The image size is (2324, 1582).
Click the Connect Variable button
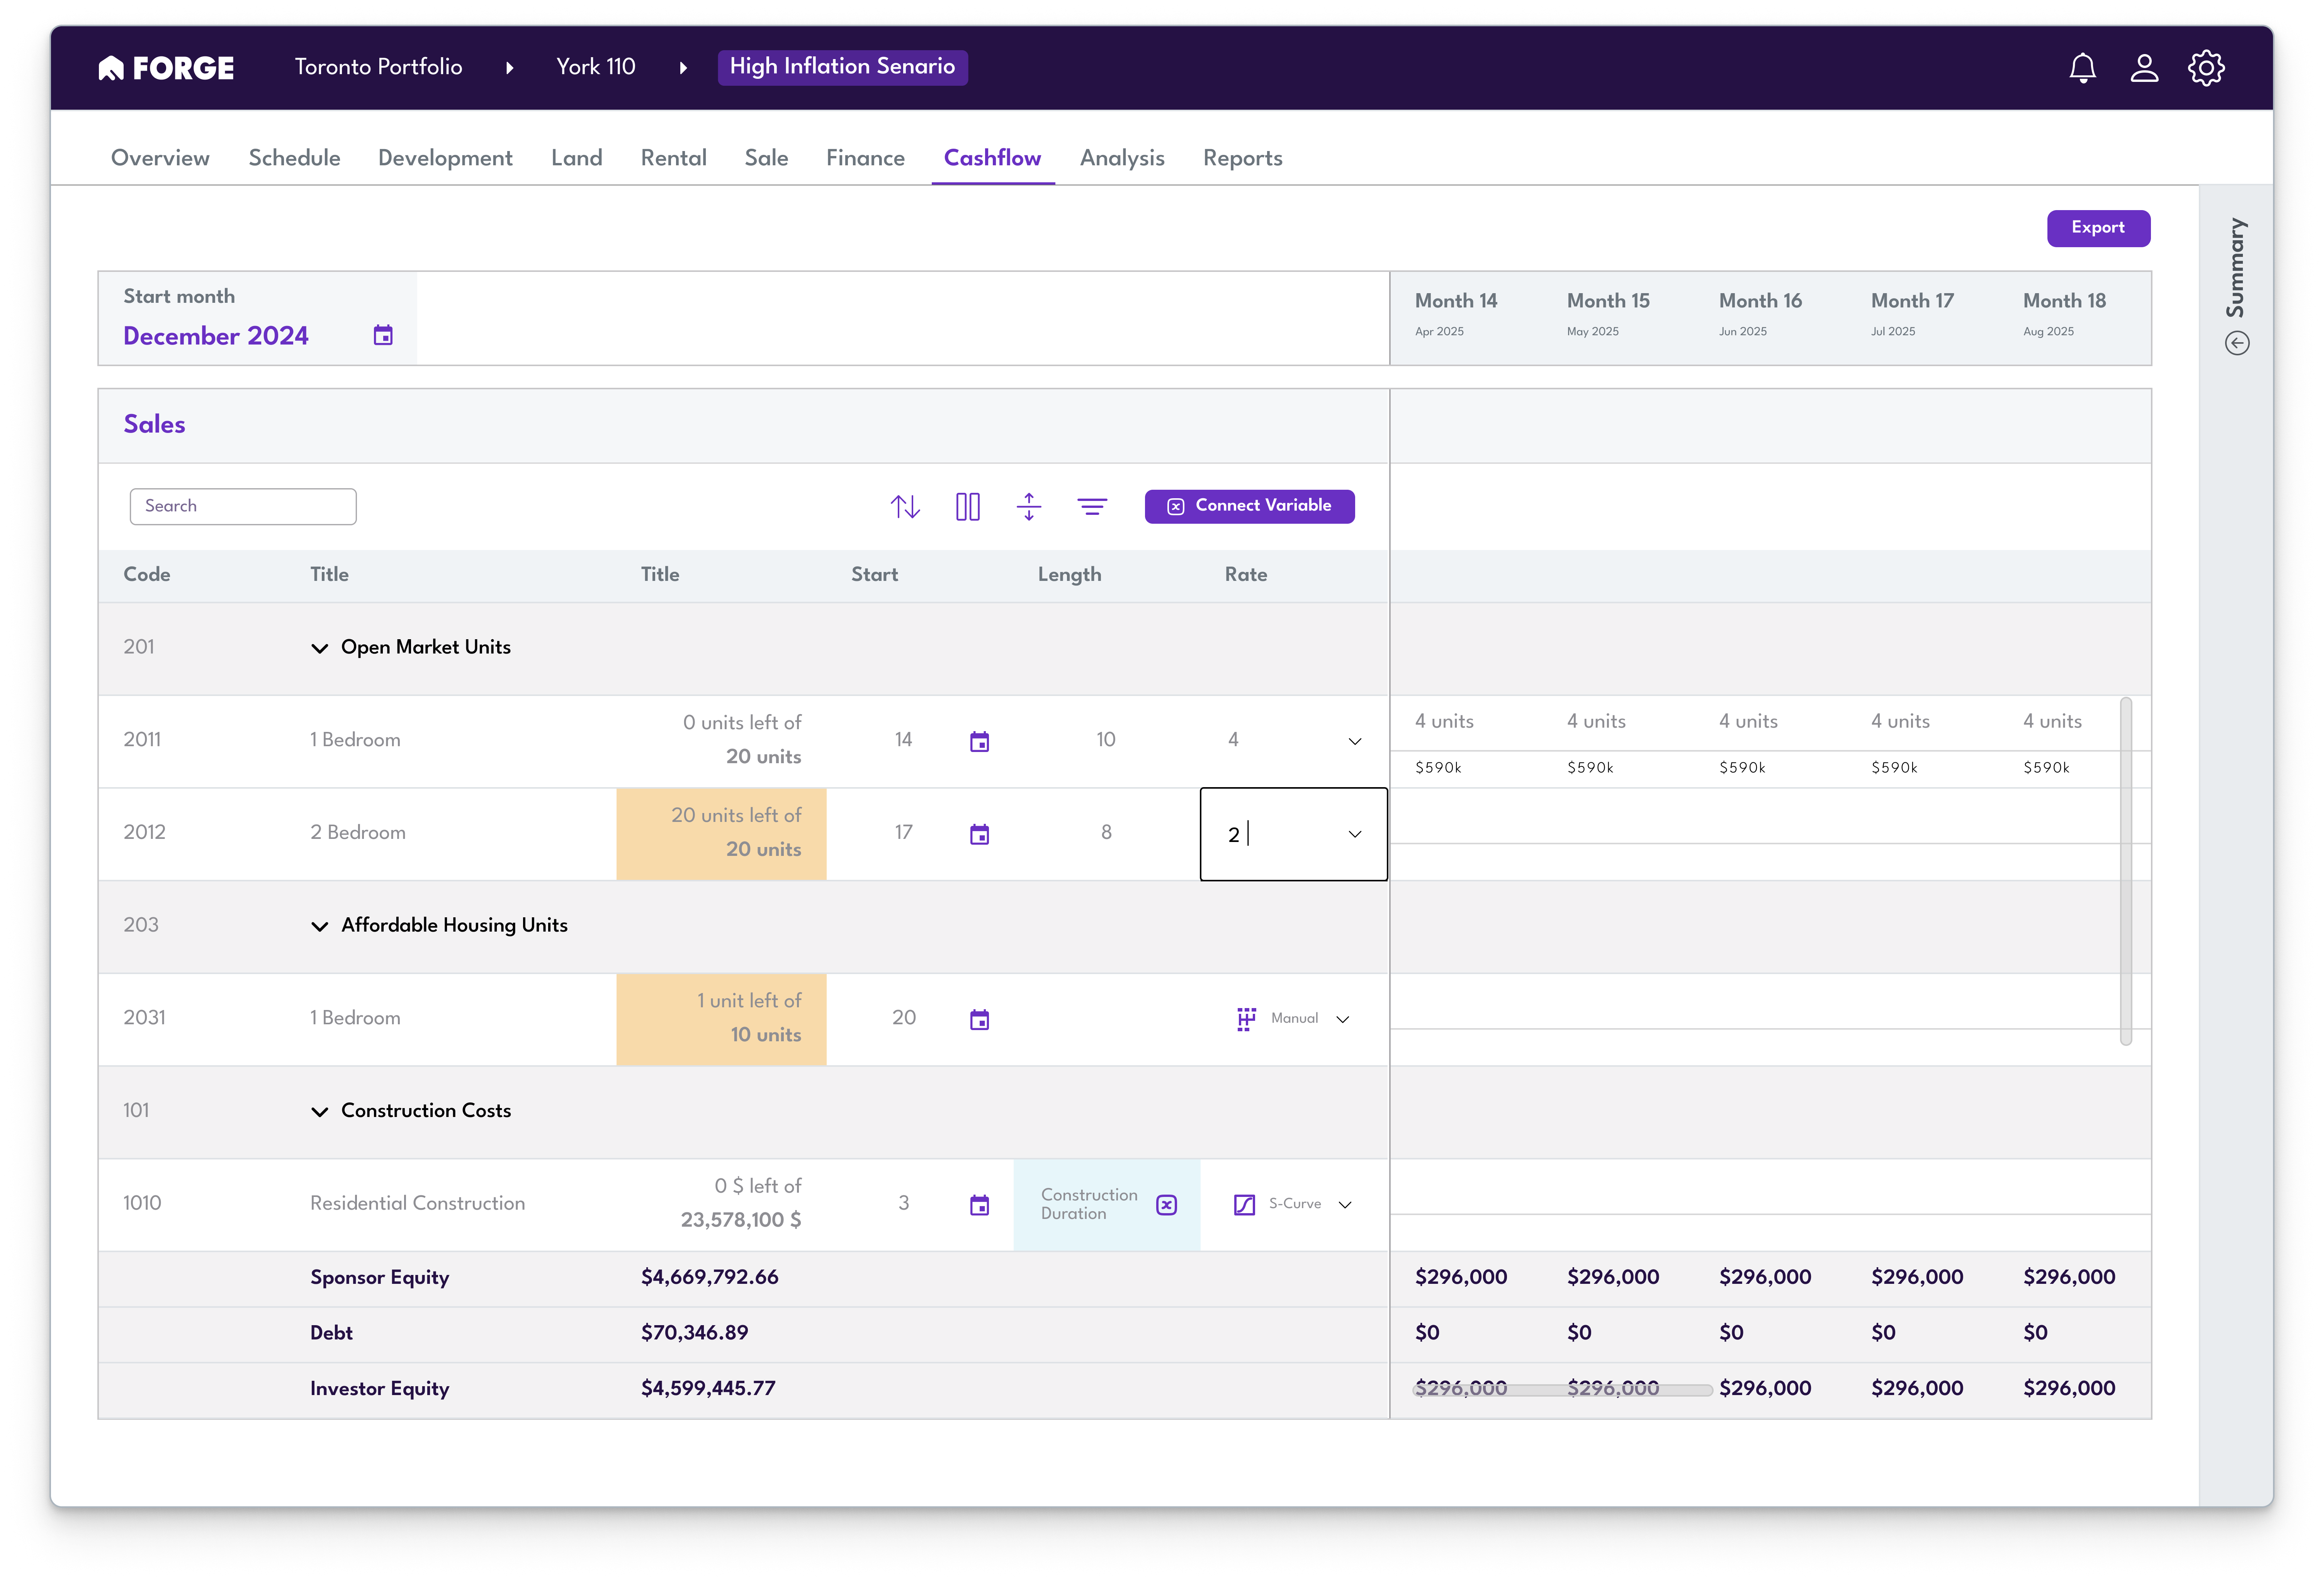[1249, 506]
